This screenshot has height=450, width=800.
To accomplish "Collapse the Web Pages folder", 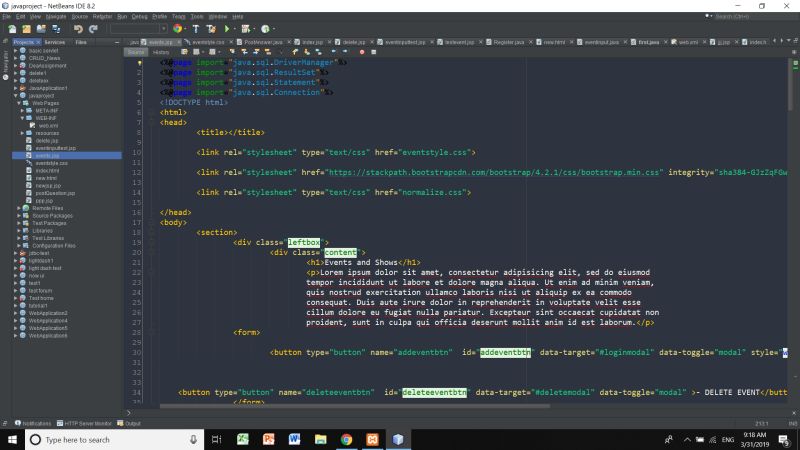I will [19, 103].
